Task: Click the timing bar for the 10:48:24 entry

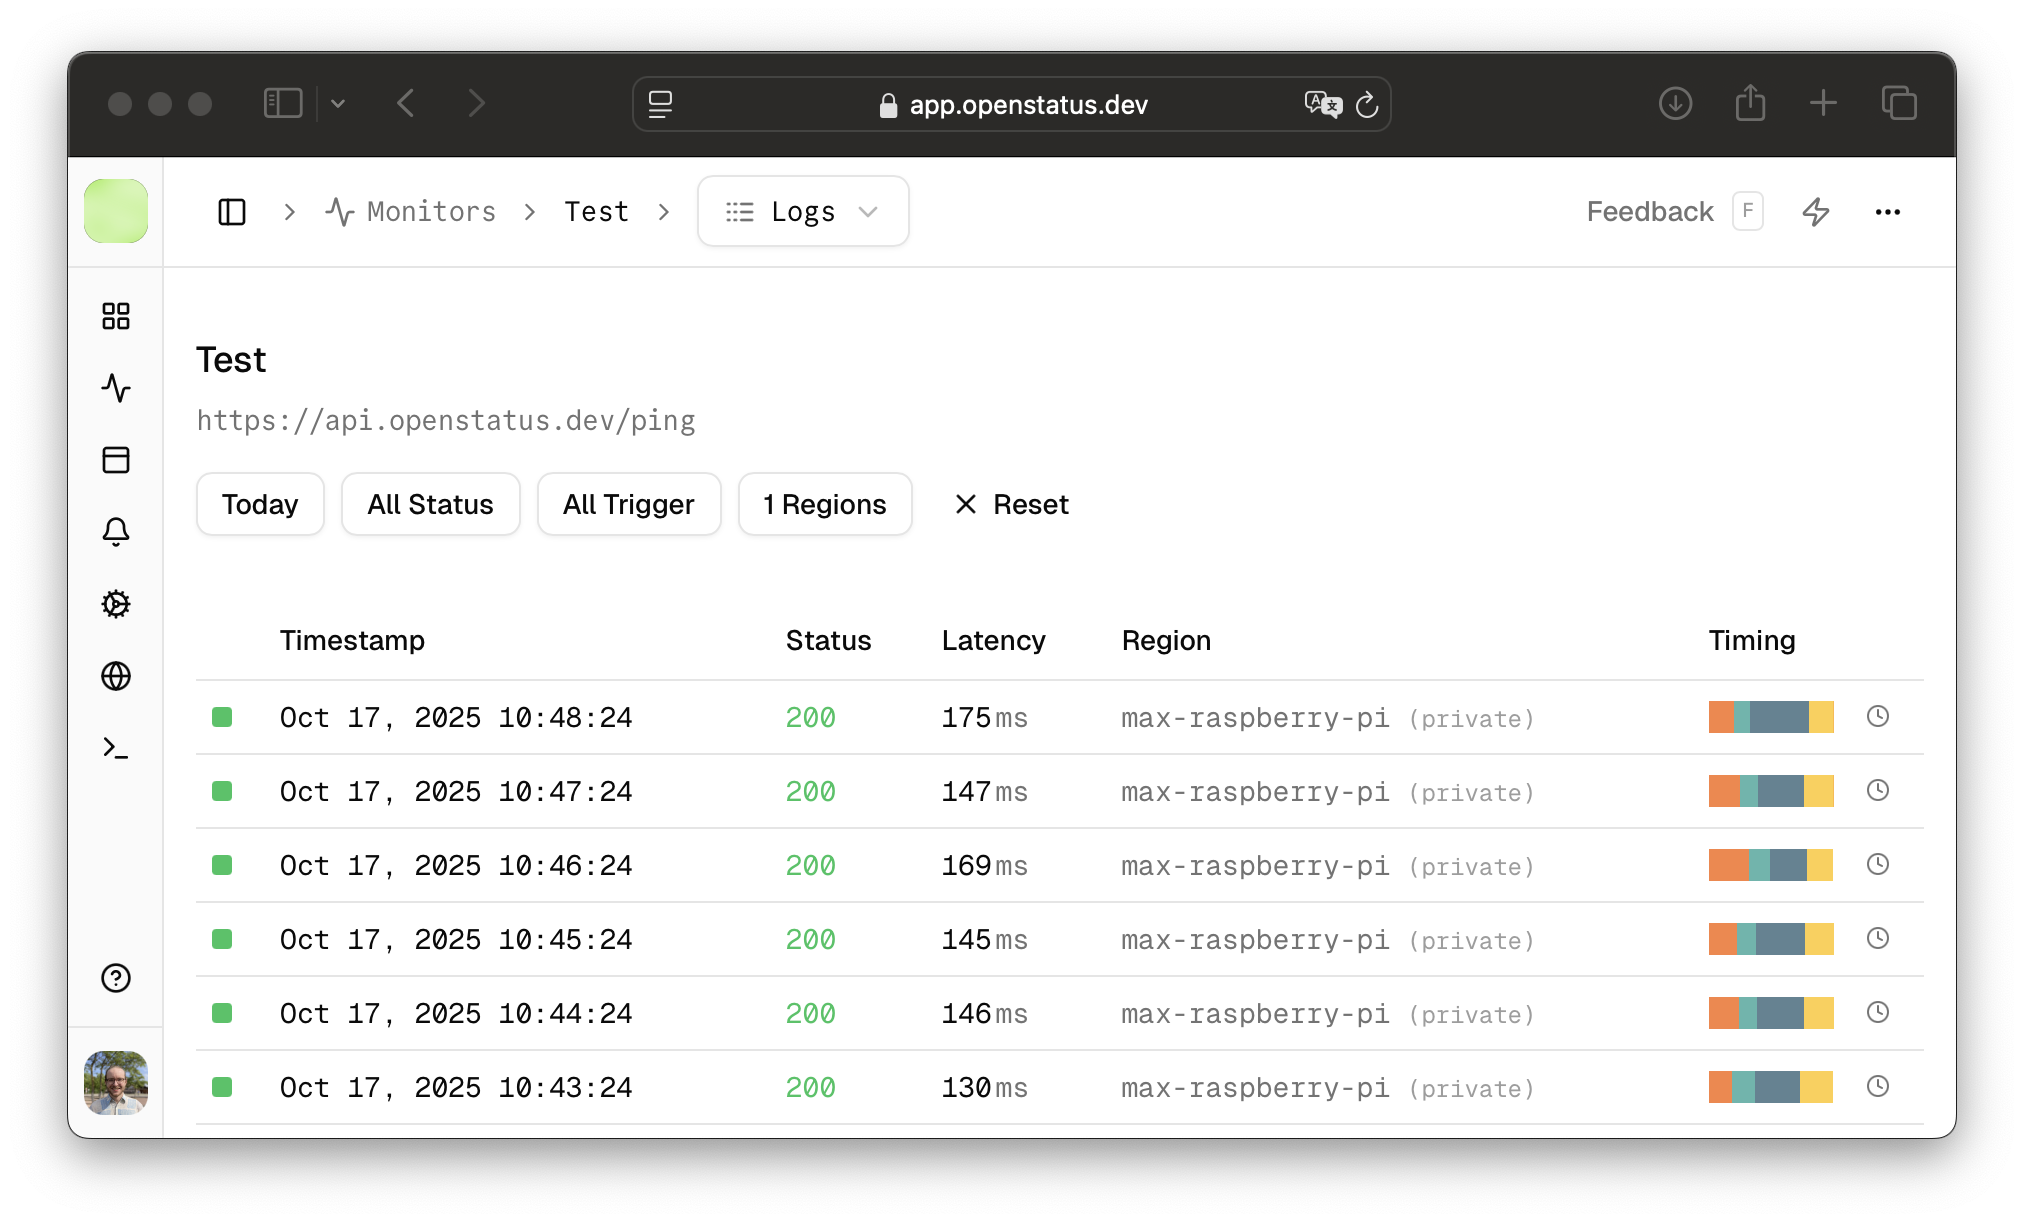Action: [1770, 717]
